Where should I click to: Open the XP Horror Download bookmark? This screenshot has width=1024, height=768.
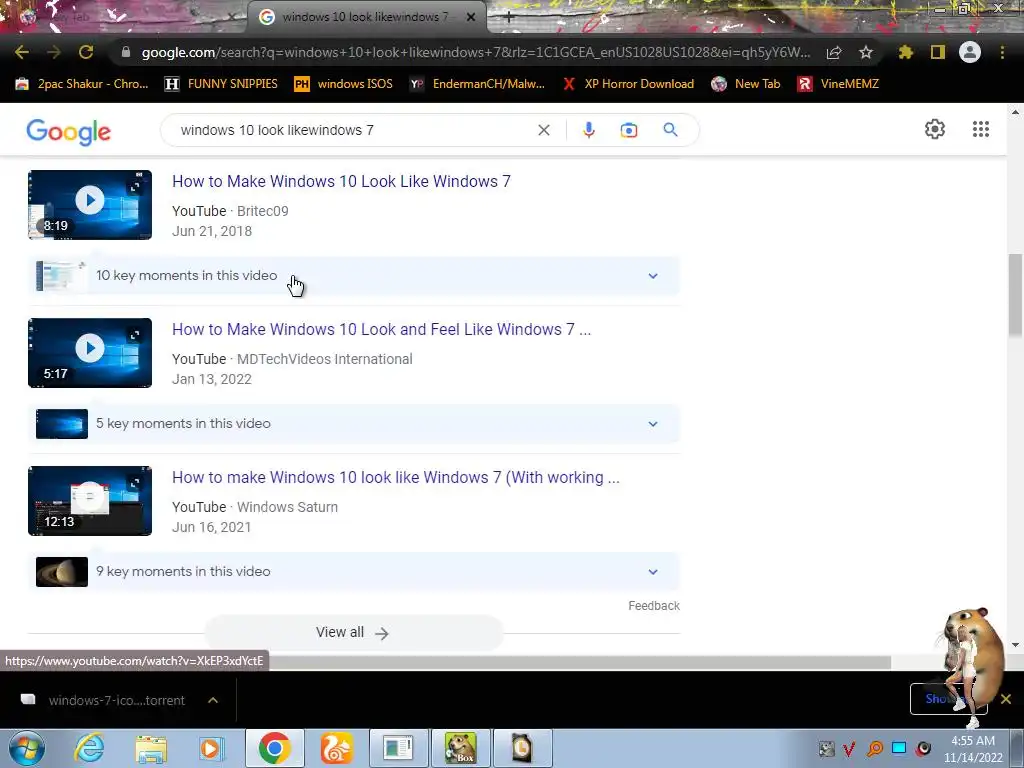click(629, 84)
